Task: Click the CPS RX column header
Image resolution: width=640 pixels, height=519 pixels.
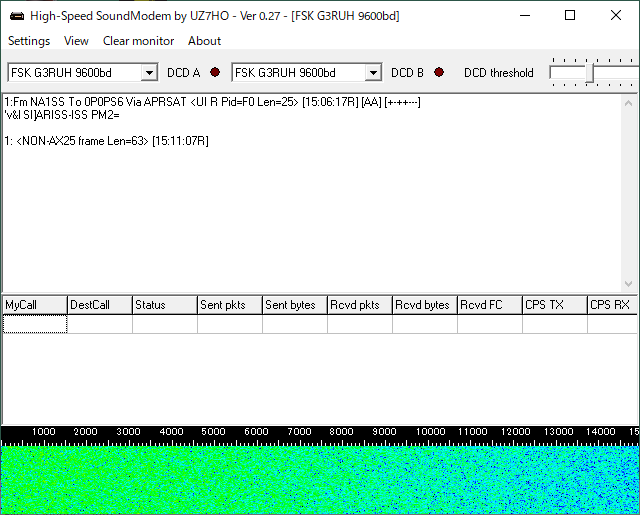Action: pyautogui.click(x=613, y=305)
